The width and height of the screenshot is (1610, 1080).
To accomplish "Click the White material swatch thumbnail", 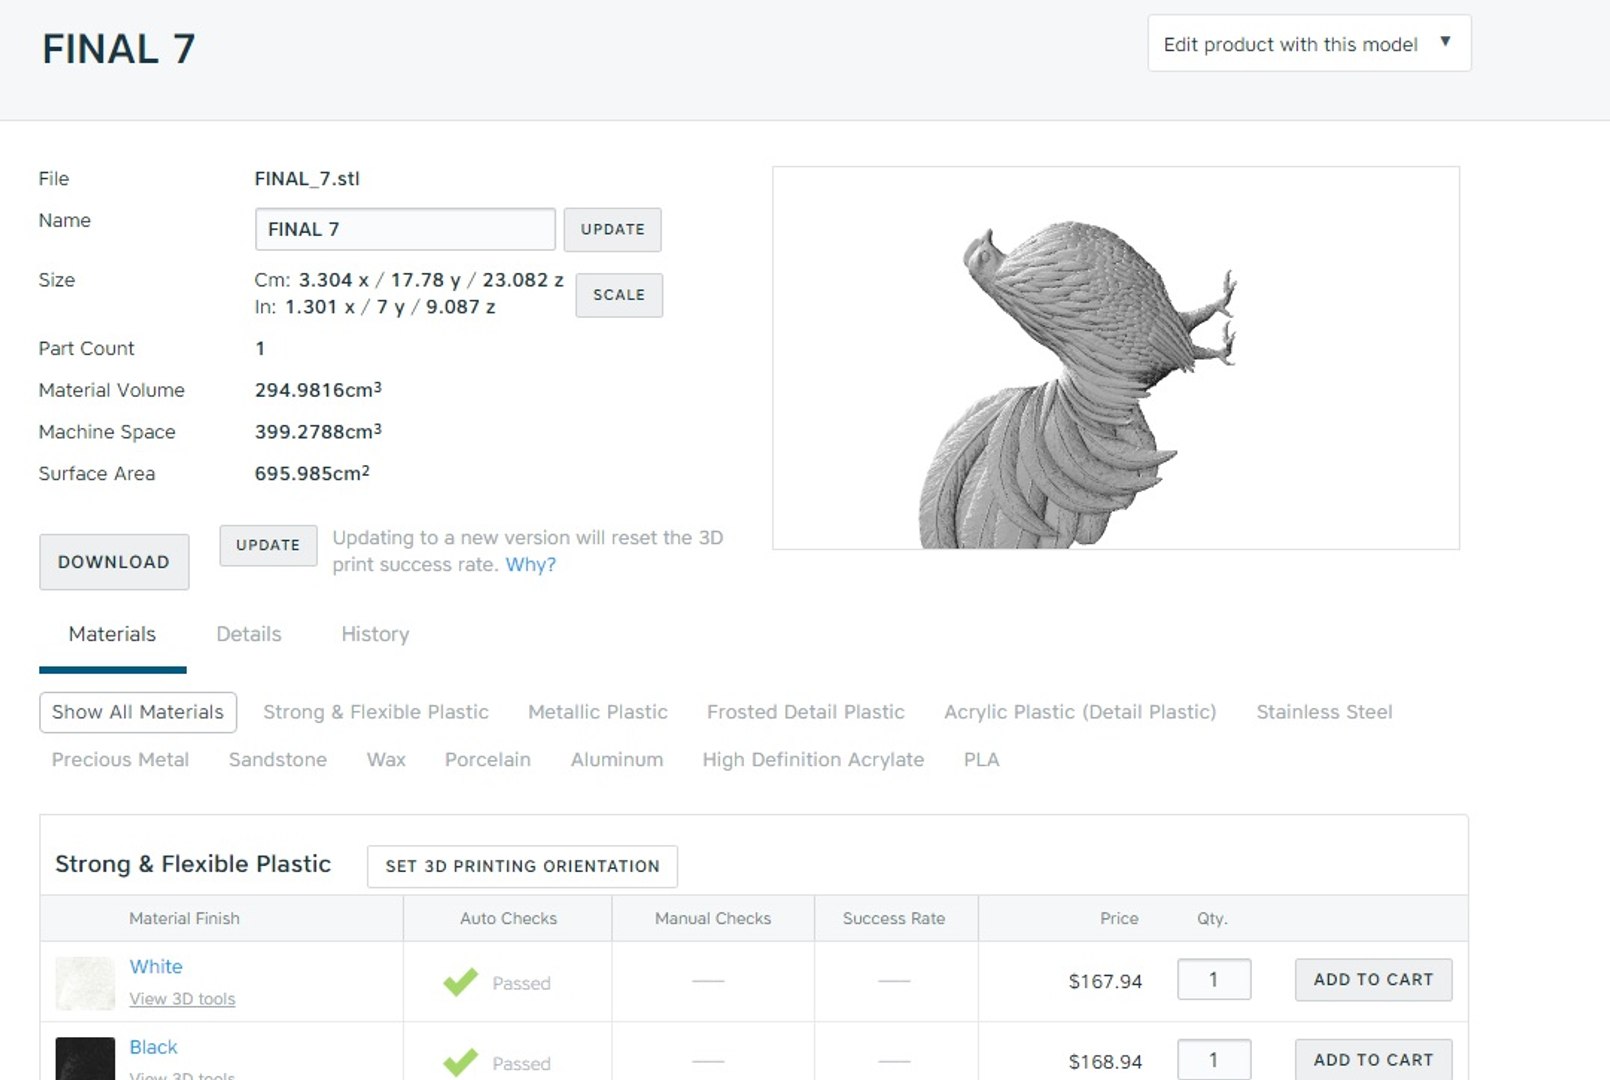I will click(85, 983).
